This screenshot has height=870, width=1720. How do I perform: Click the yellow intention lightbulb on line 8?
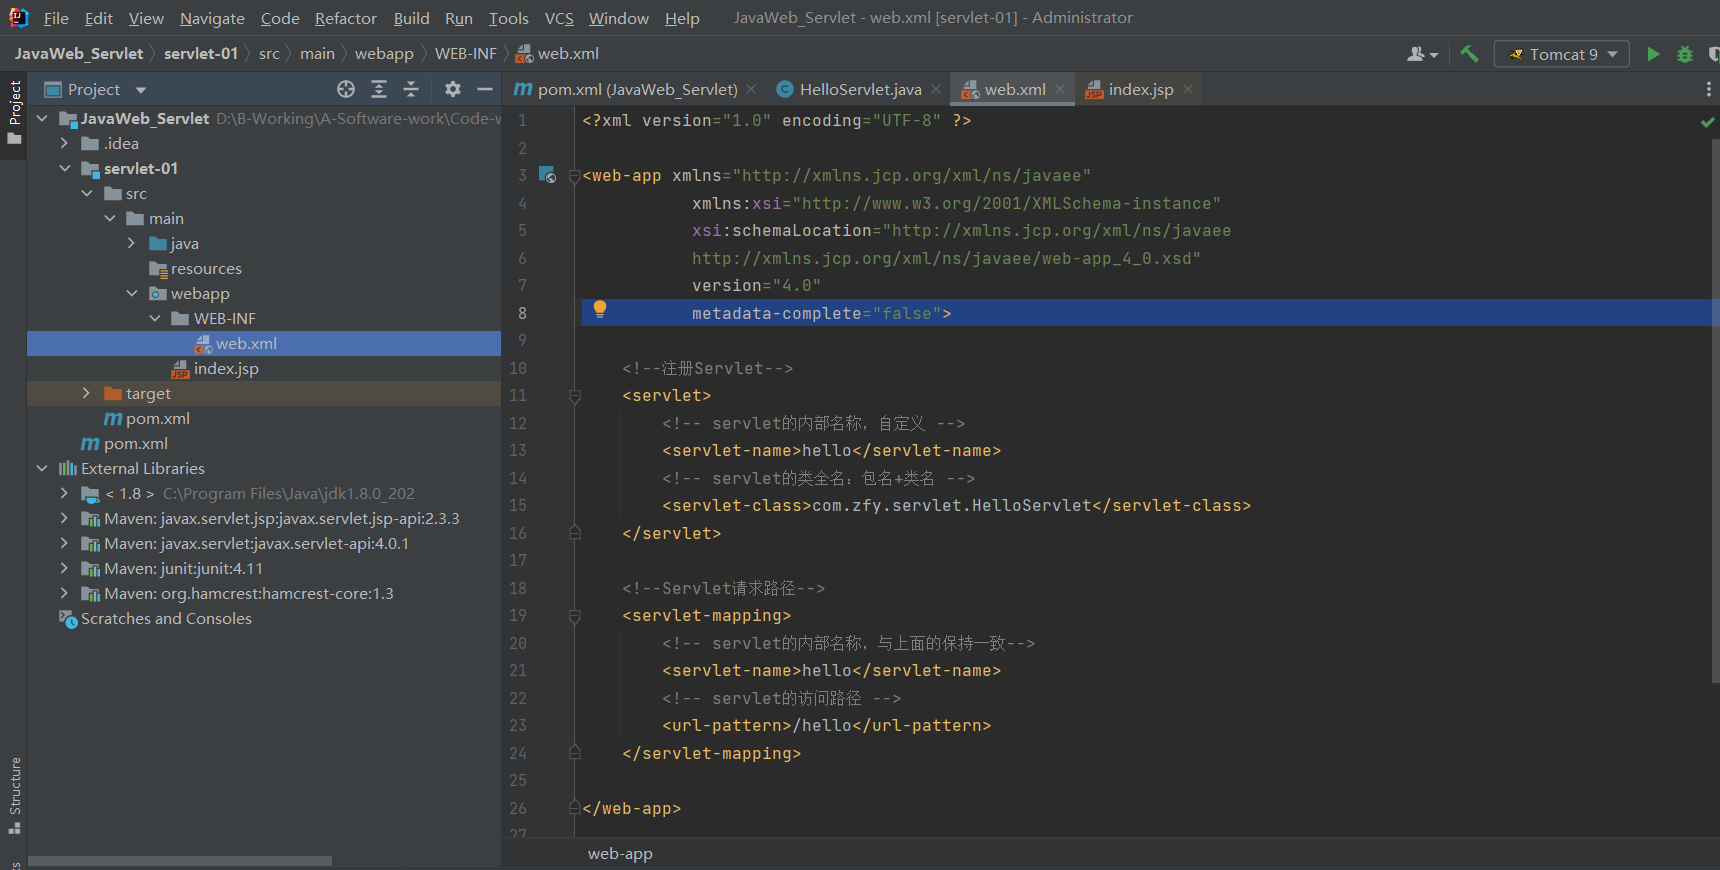pos(600,309)
